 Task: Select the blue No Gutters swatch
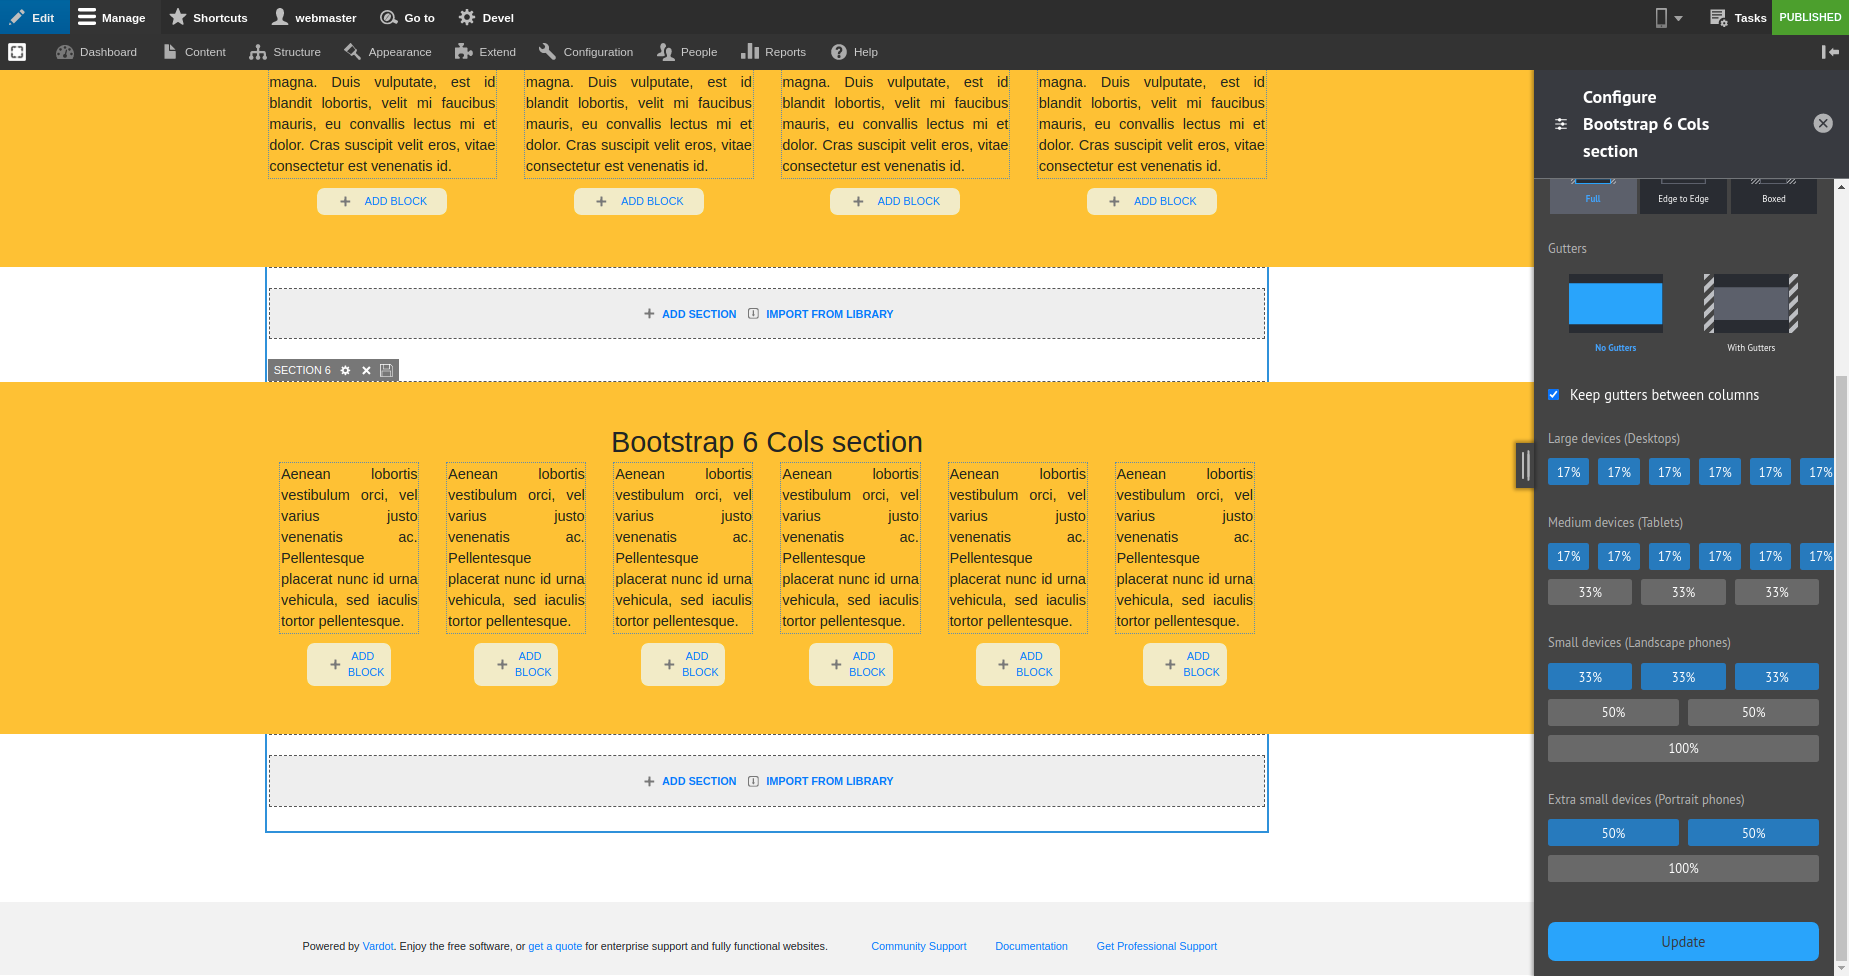tap(1616, 302)
